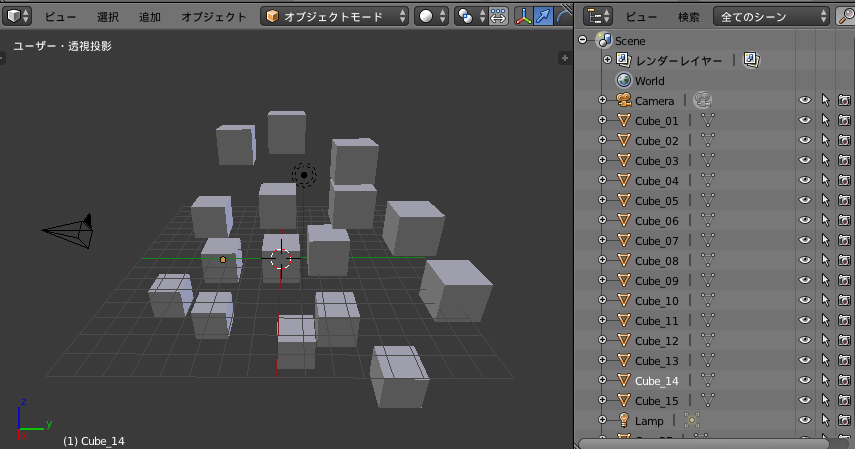Hide Cube_12 with its eye icon
The height and width of the screenshot is (449, 855).
click(805, 340)
